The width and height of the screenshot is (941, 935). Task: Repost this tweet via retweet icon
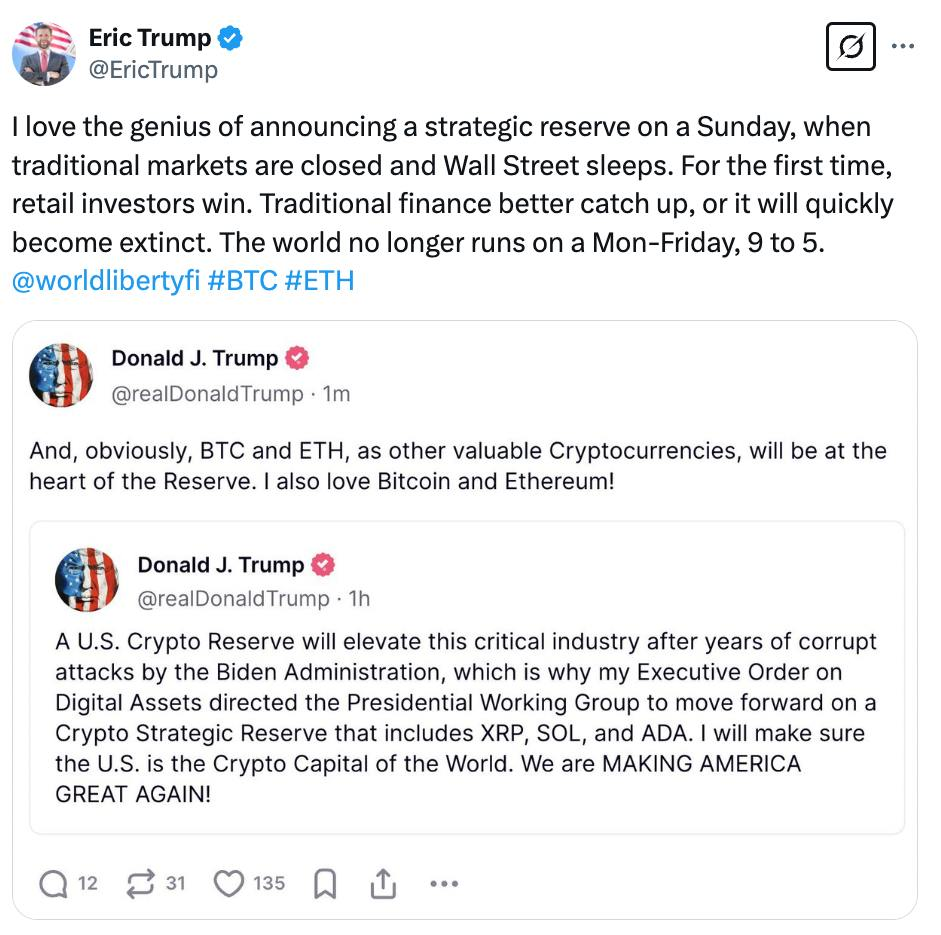141,883
